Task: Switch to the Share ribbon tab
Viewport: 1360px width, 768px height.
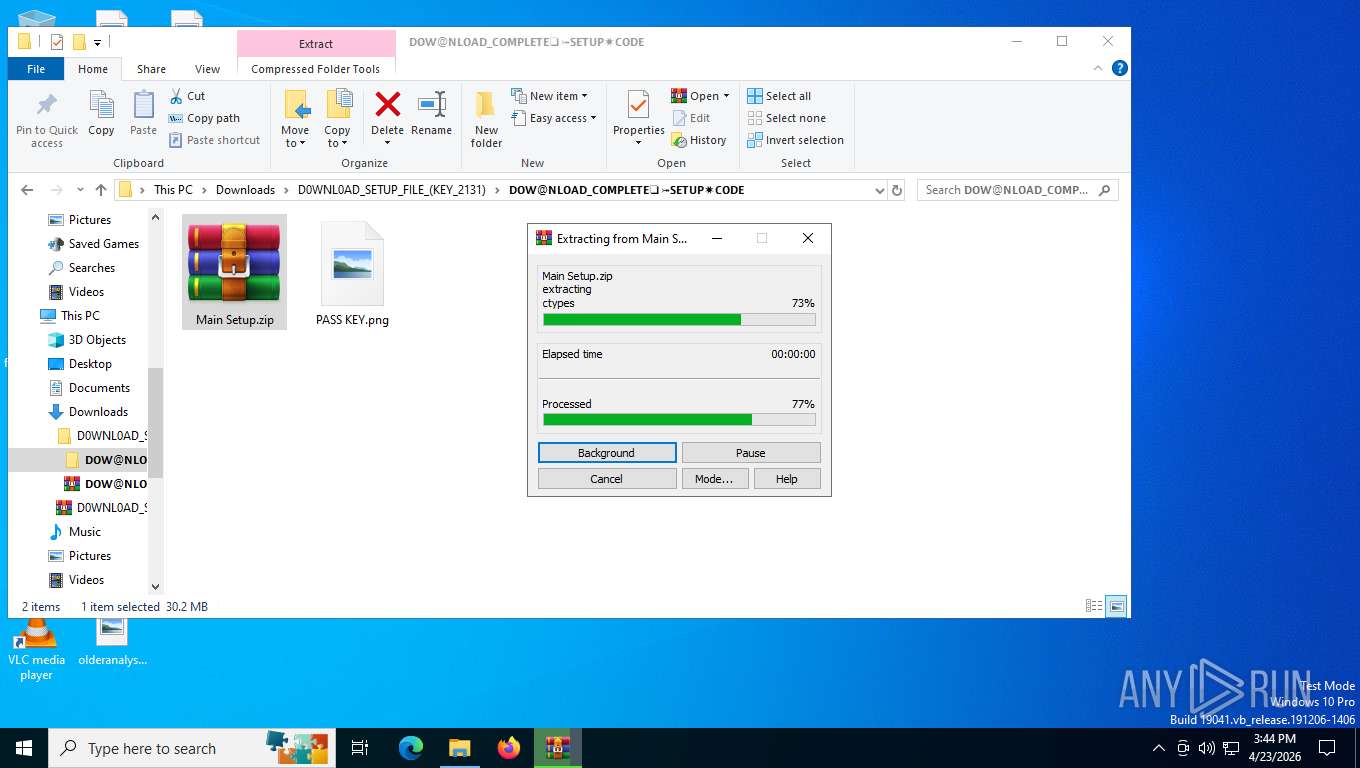Action: [151, 69]
